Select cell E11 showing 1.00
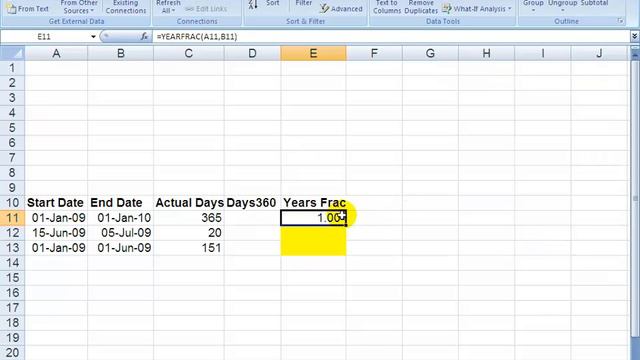The width and height of the screenshot is (640, 360). 313,218
